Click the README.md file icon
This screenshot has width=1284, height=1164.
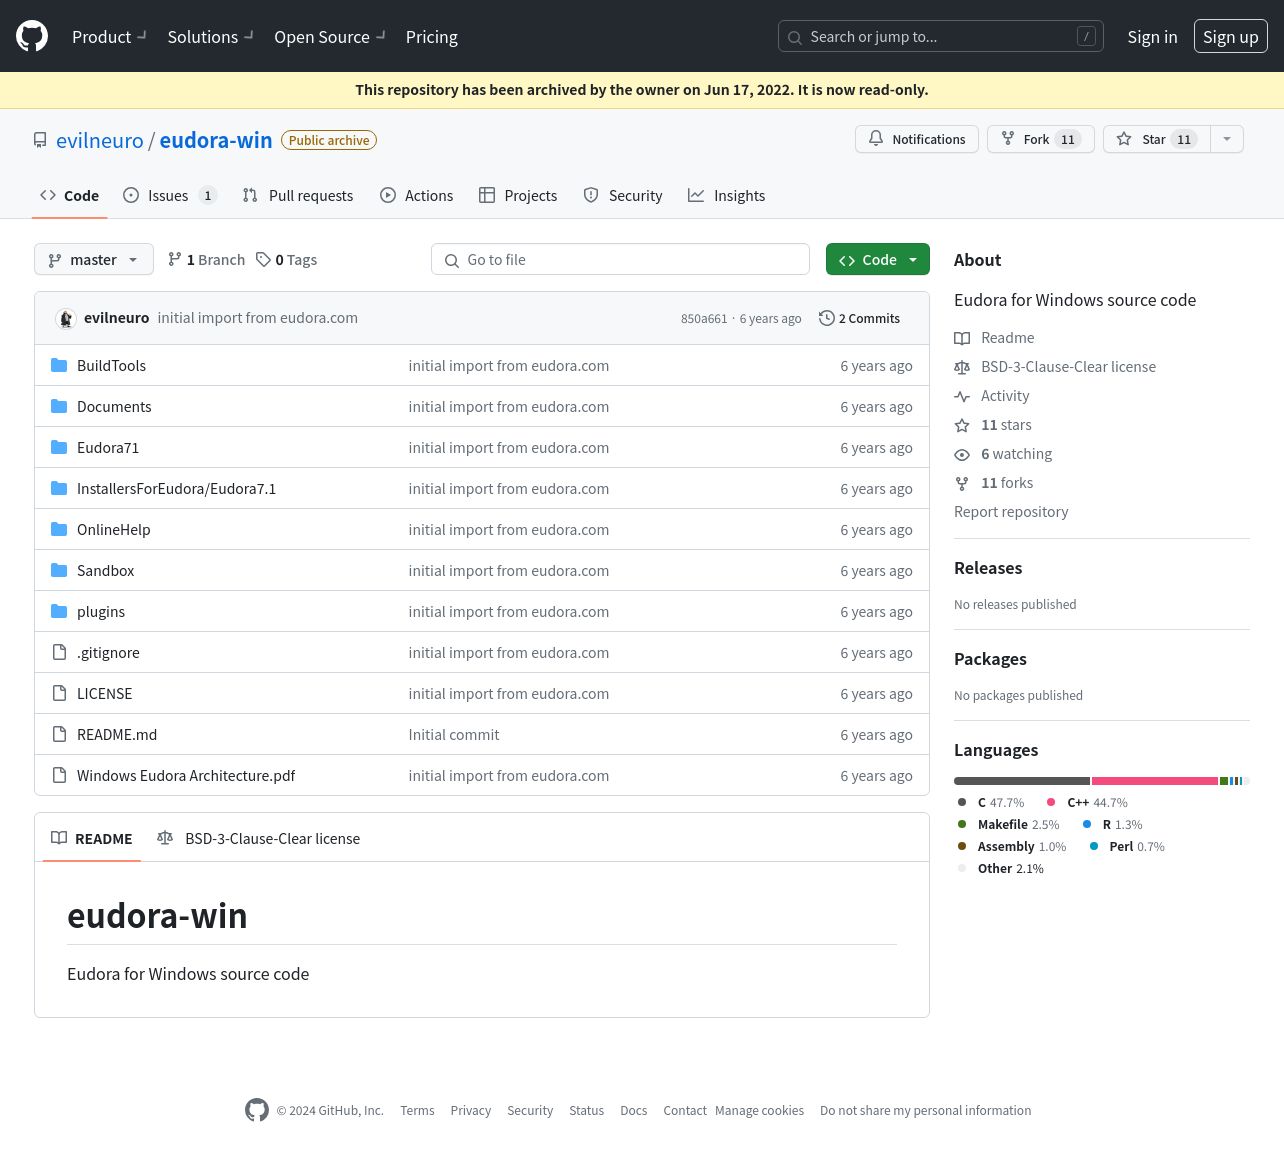click(x=59, y=735)
